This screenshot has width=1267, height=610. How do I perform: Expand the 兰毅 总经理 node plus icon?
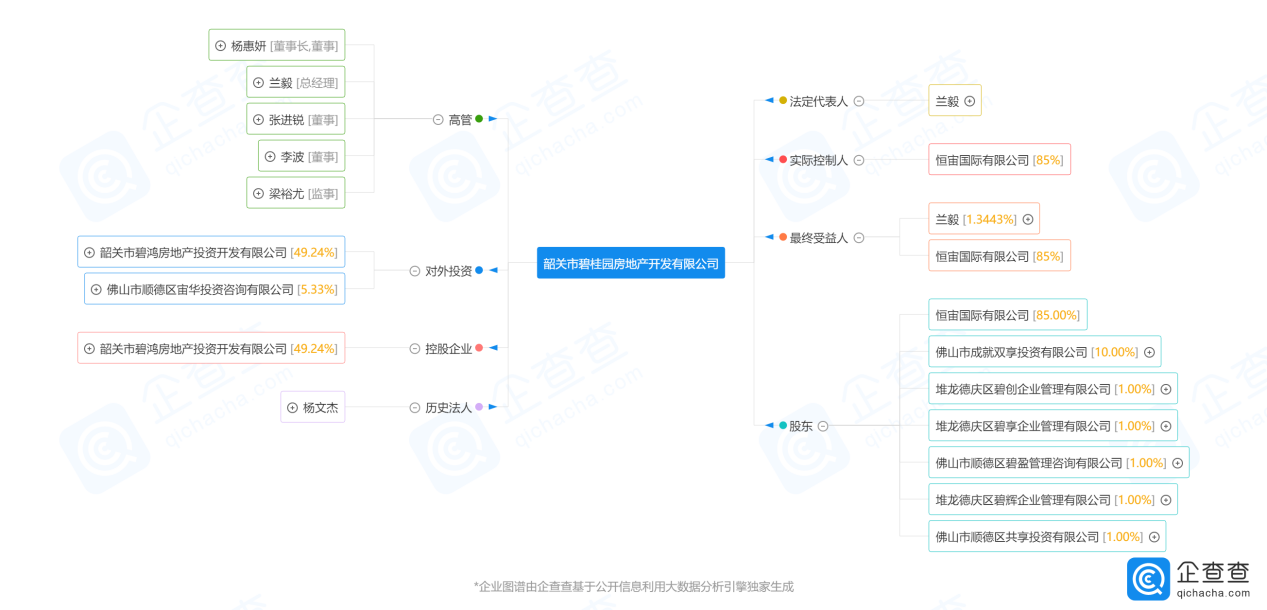pyautogui.click(x=259, y=83)
